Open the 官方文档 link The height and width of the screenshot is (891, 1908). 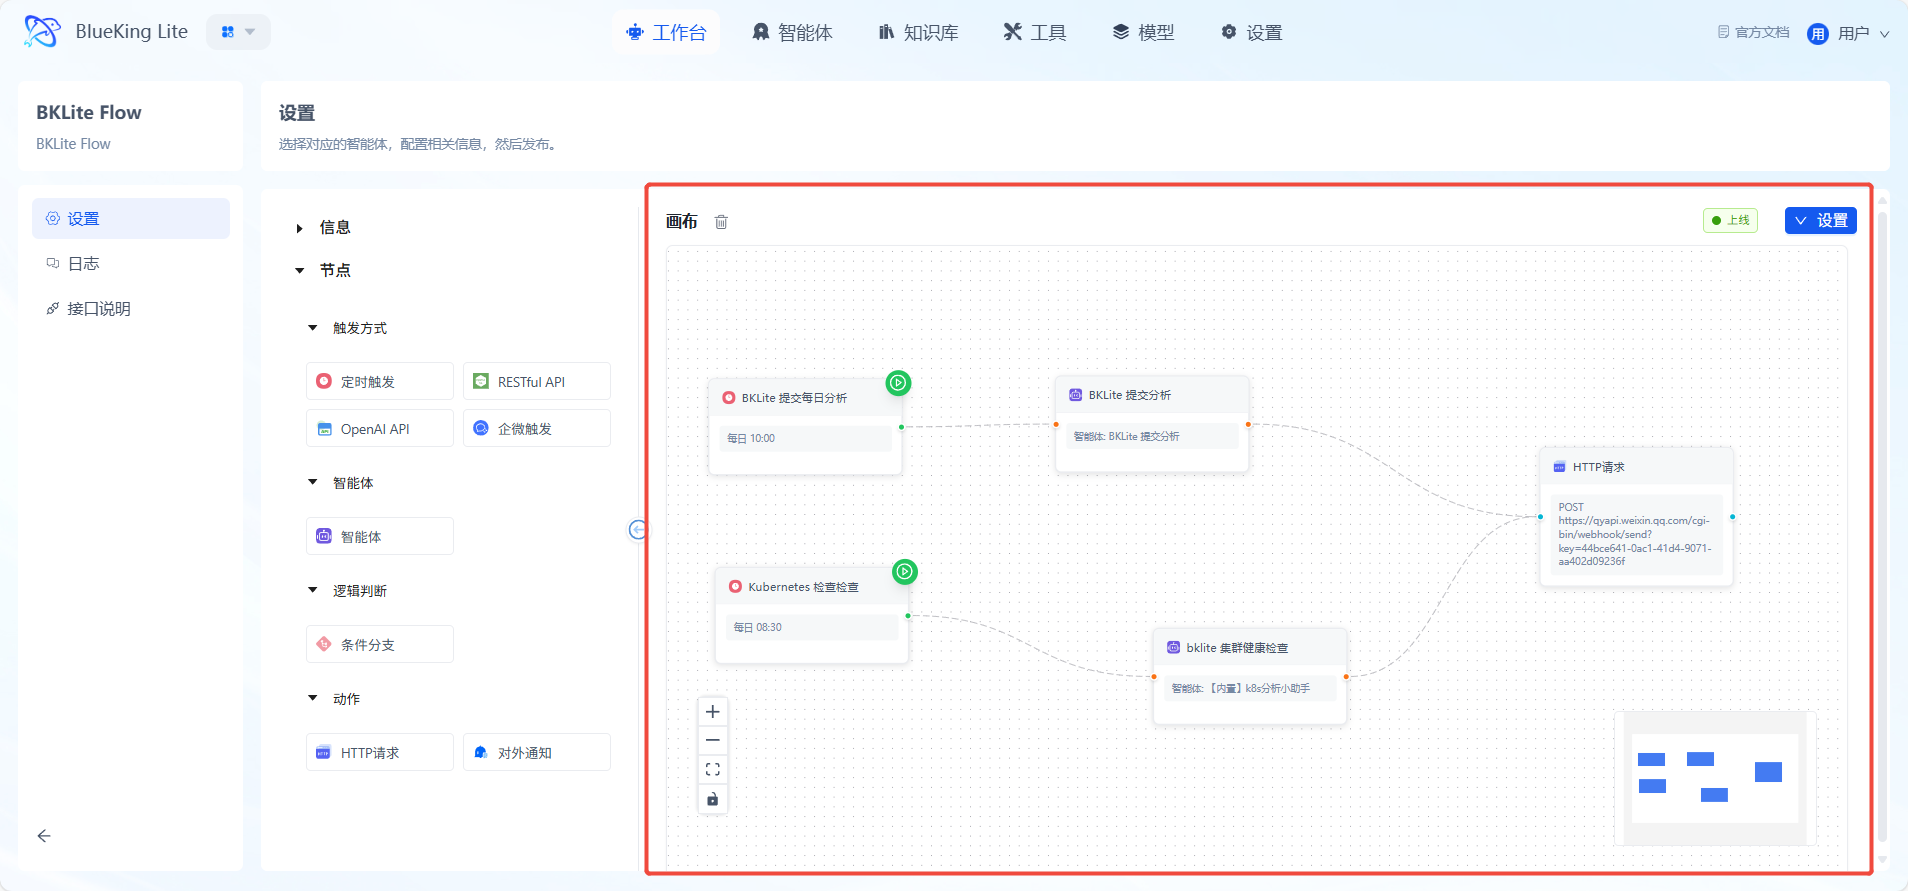1754,32
